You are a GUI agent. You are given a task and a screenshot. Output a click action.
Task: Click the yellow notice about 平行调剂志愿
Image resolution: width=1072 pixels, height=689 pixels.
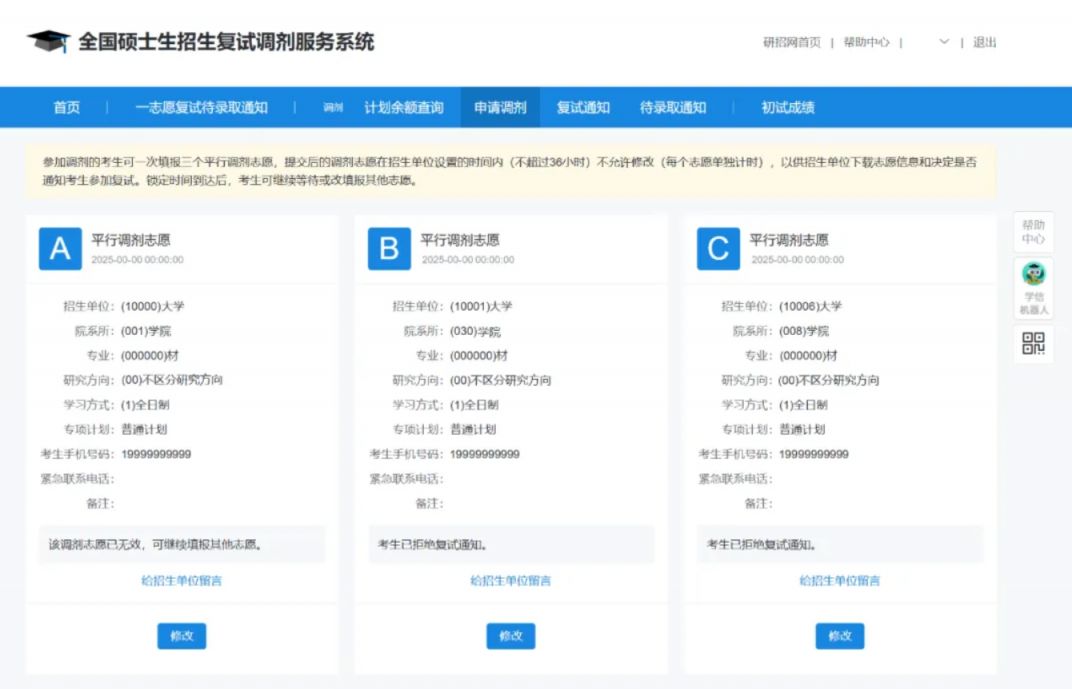(x=510, y=171)
